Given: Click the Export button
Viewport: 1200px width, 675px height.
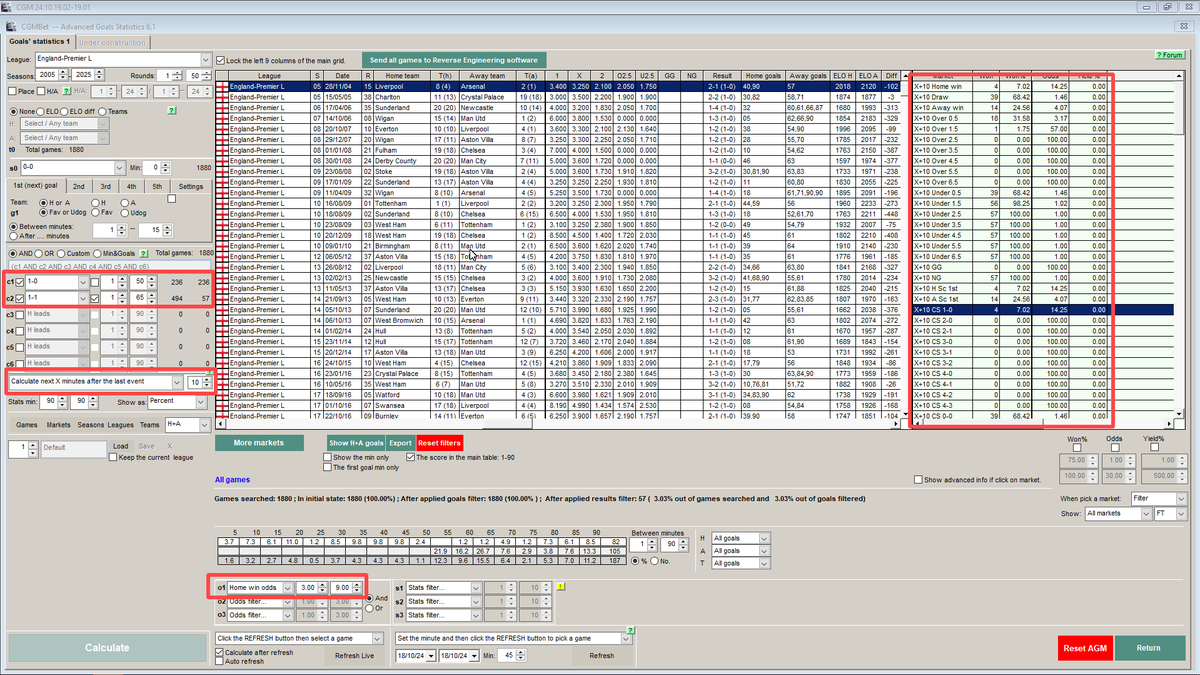Looking at the screenshot, I should coord(400,442).
